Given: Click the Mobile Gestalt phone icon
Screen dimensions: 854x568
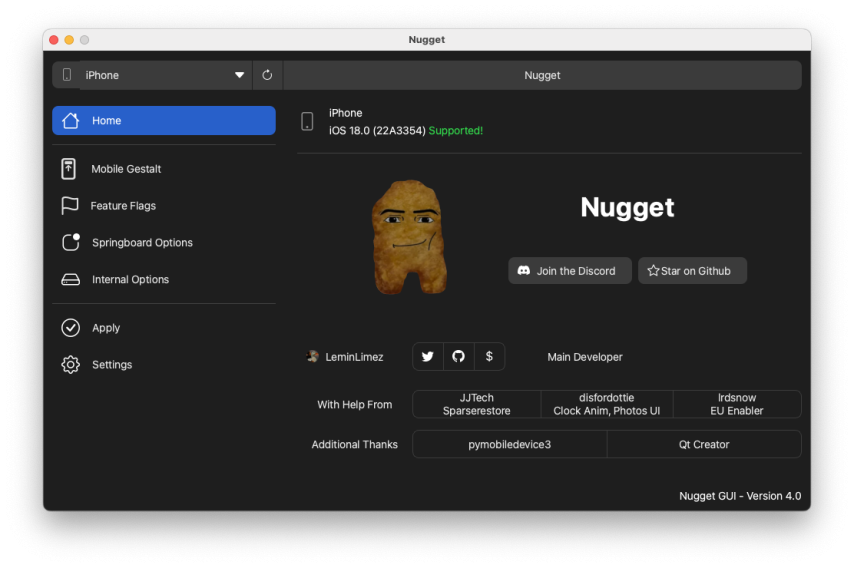Looking at the screenshot, I should click(x=69, y=169).
